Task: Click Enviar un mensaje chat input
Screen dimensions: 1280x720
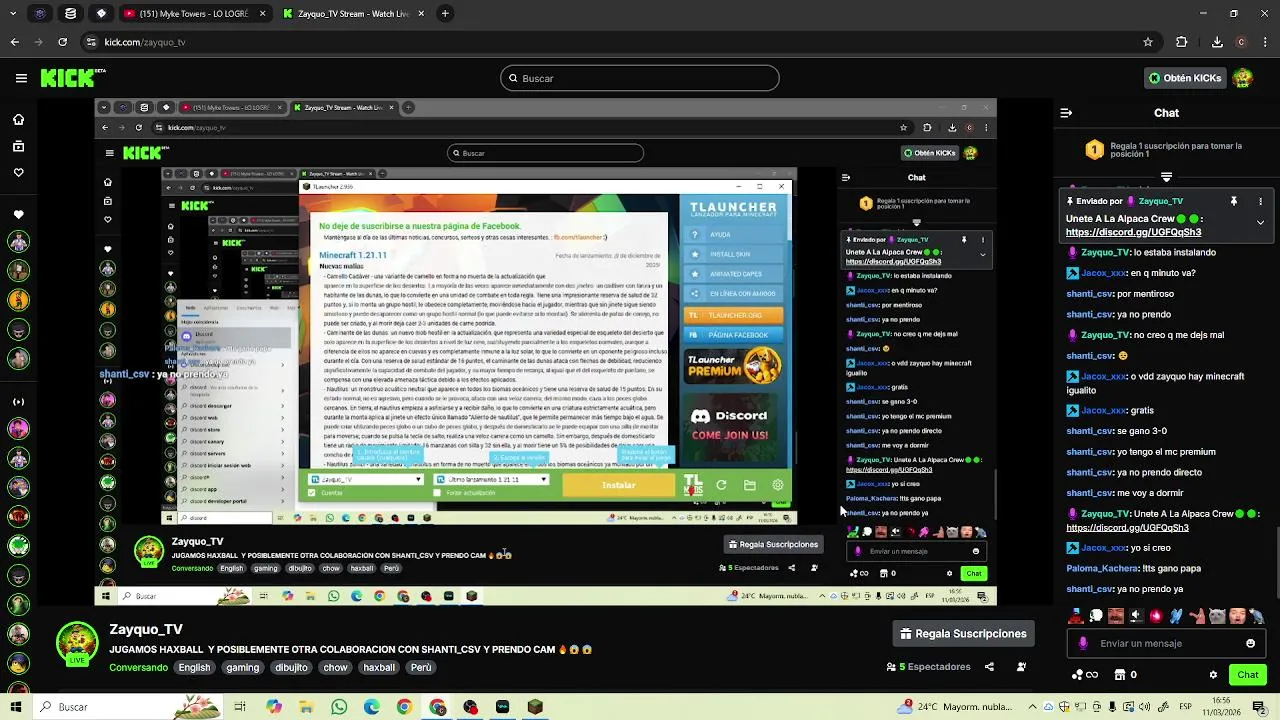Action: coord(1165,643)
